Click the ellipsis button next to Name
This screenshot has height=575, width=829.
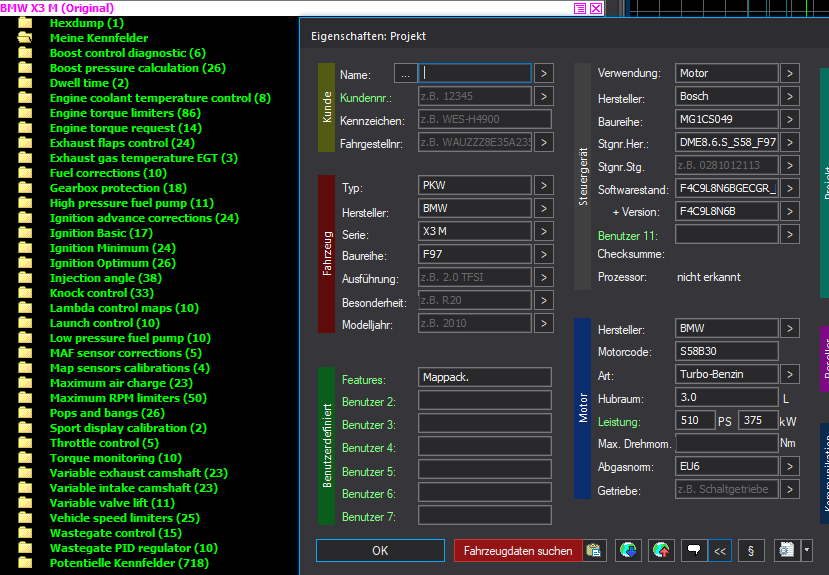coord(405,73)
